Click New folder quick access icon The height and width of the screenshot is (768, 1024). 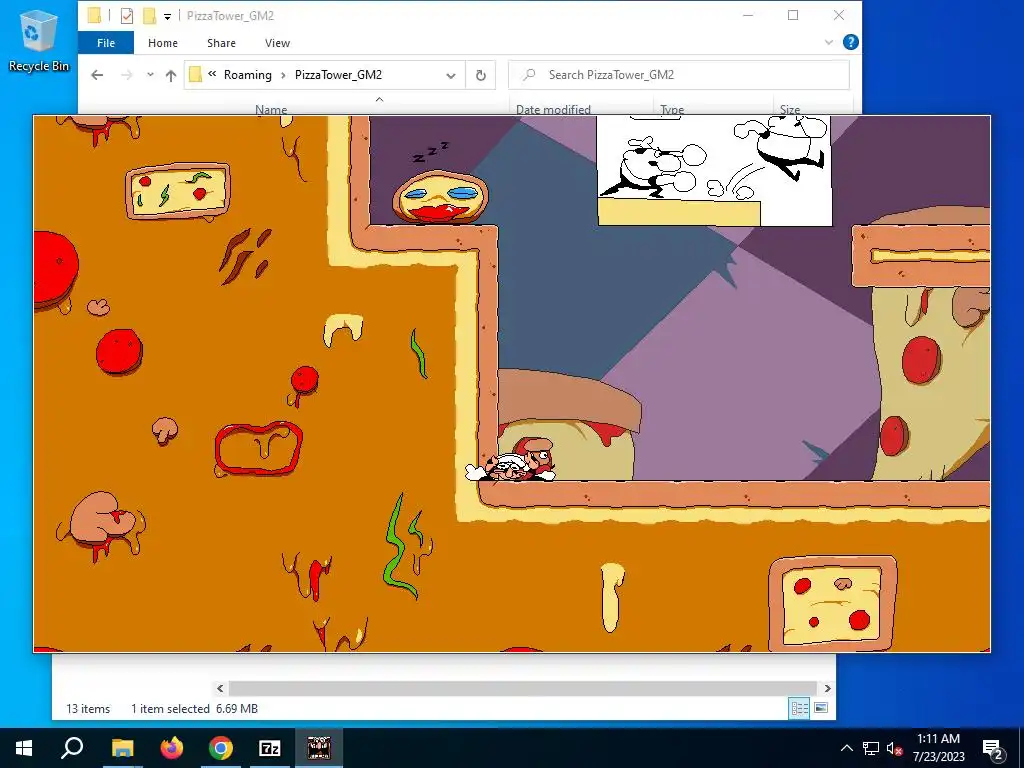click(150, 16)
